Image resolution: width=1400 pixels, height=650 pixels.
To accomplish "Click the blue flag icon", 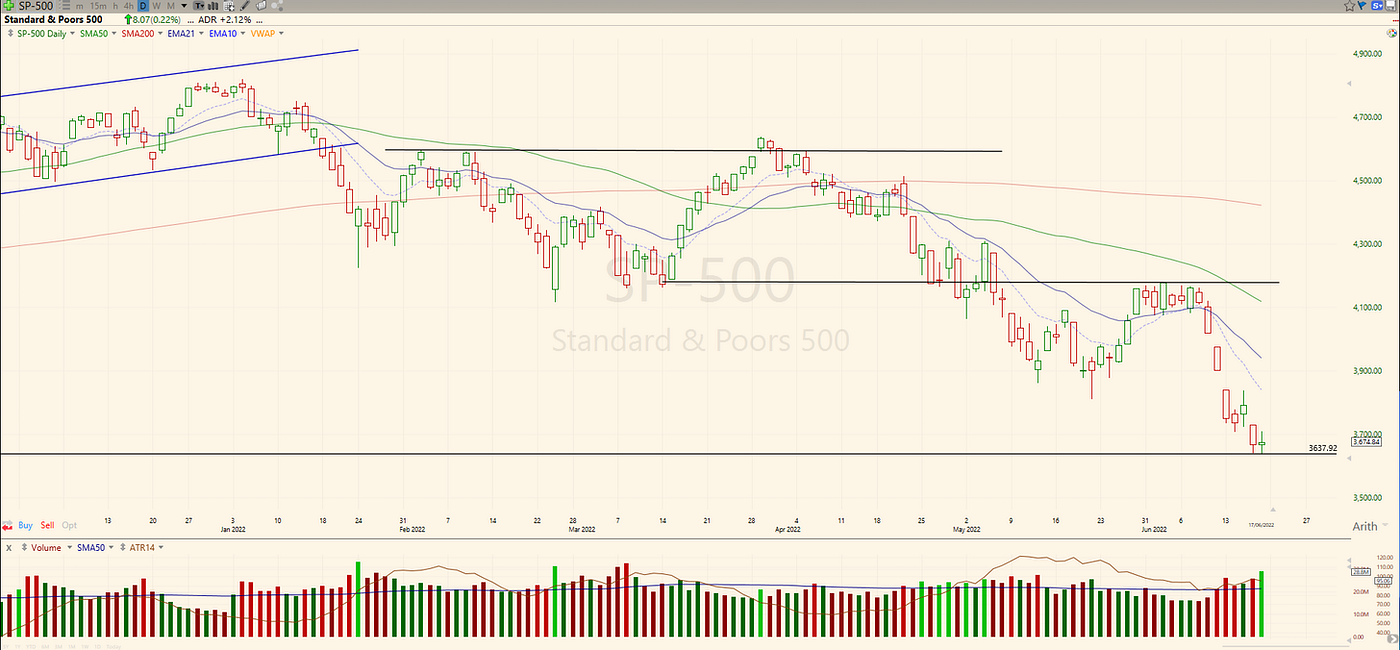I will 1362,6.
